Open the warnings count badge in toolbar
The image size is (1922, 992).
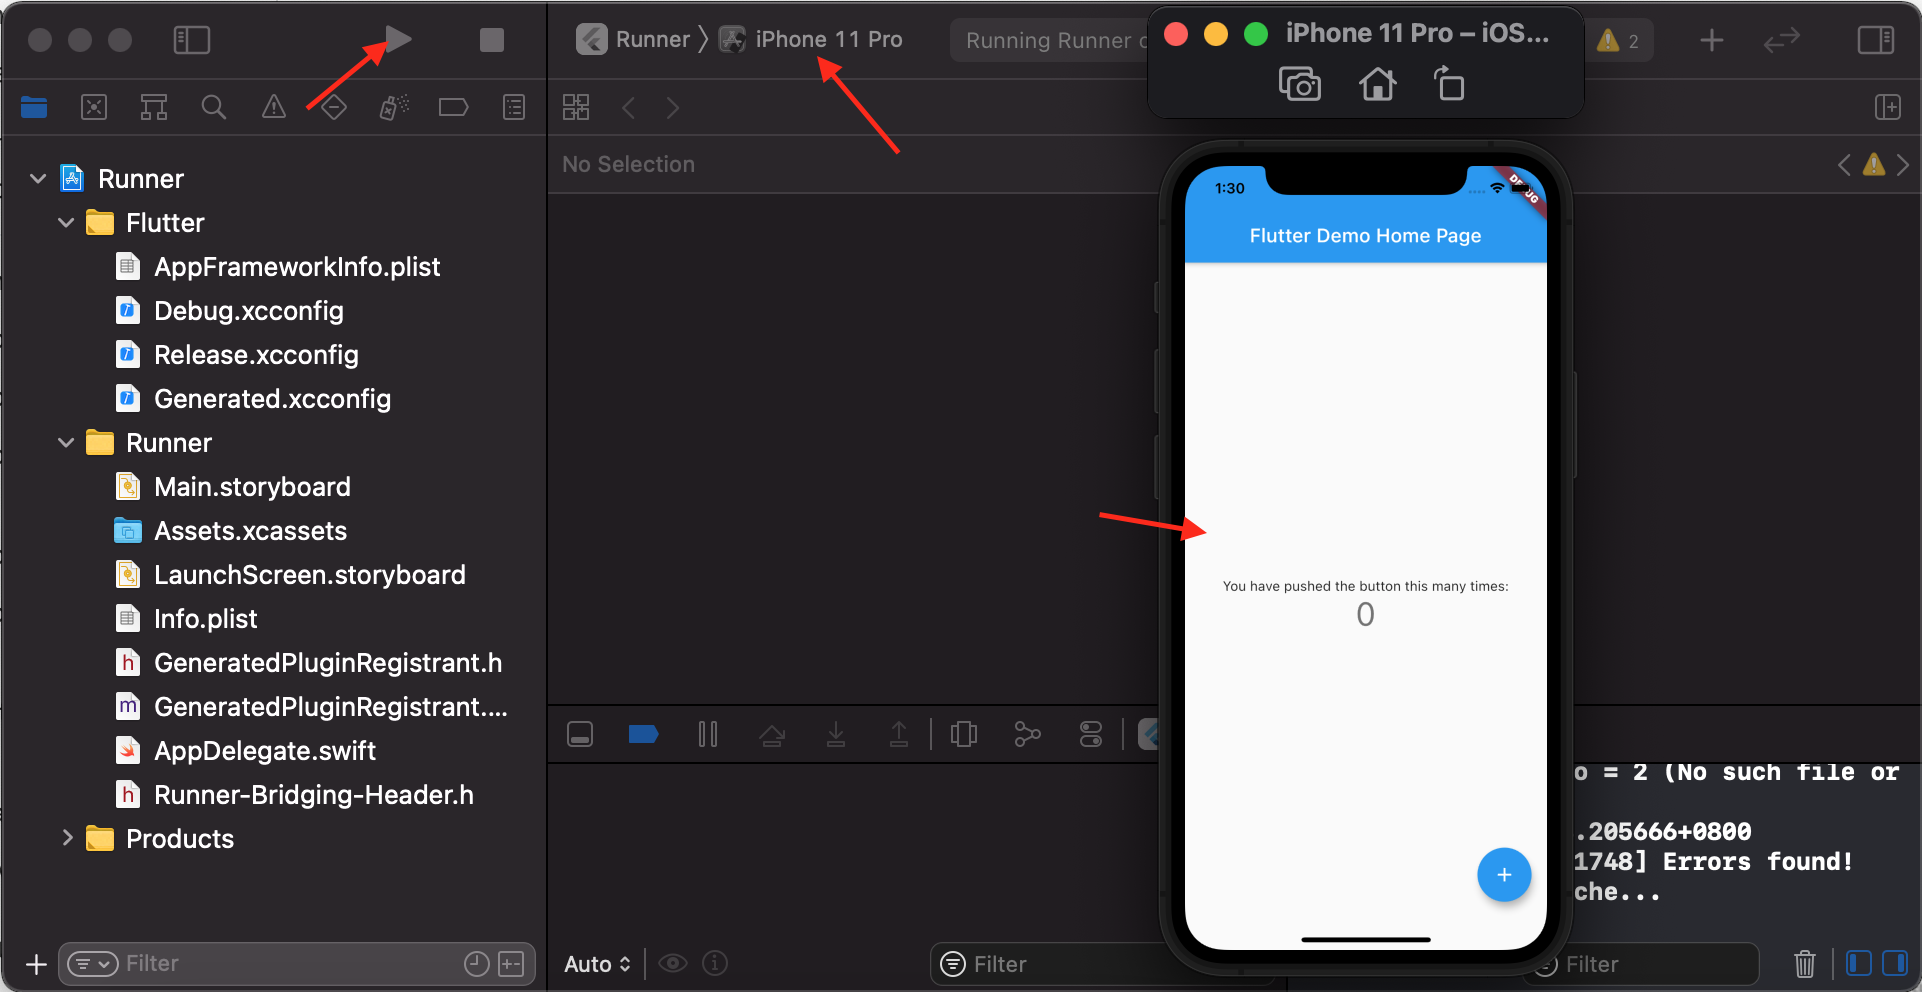1618,41
